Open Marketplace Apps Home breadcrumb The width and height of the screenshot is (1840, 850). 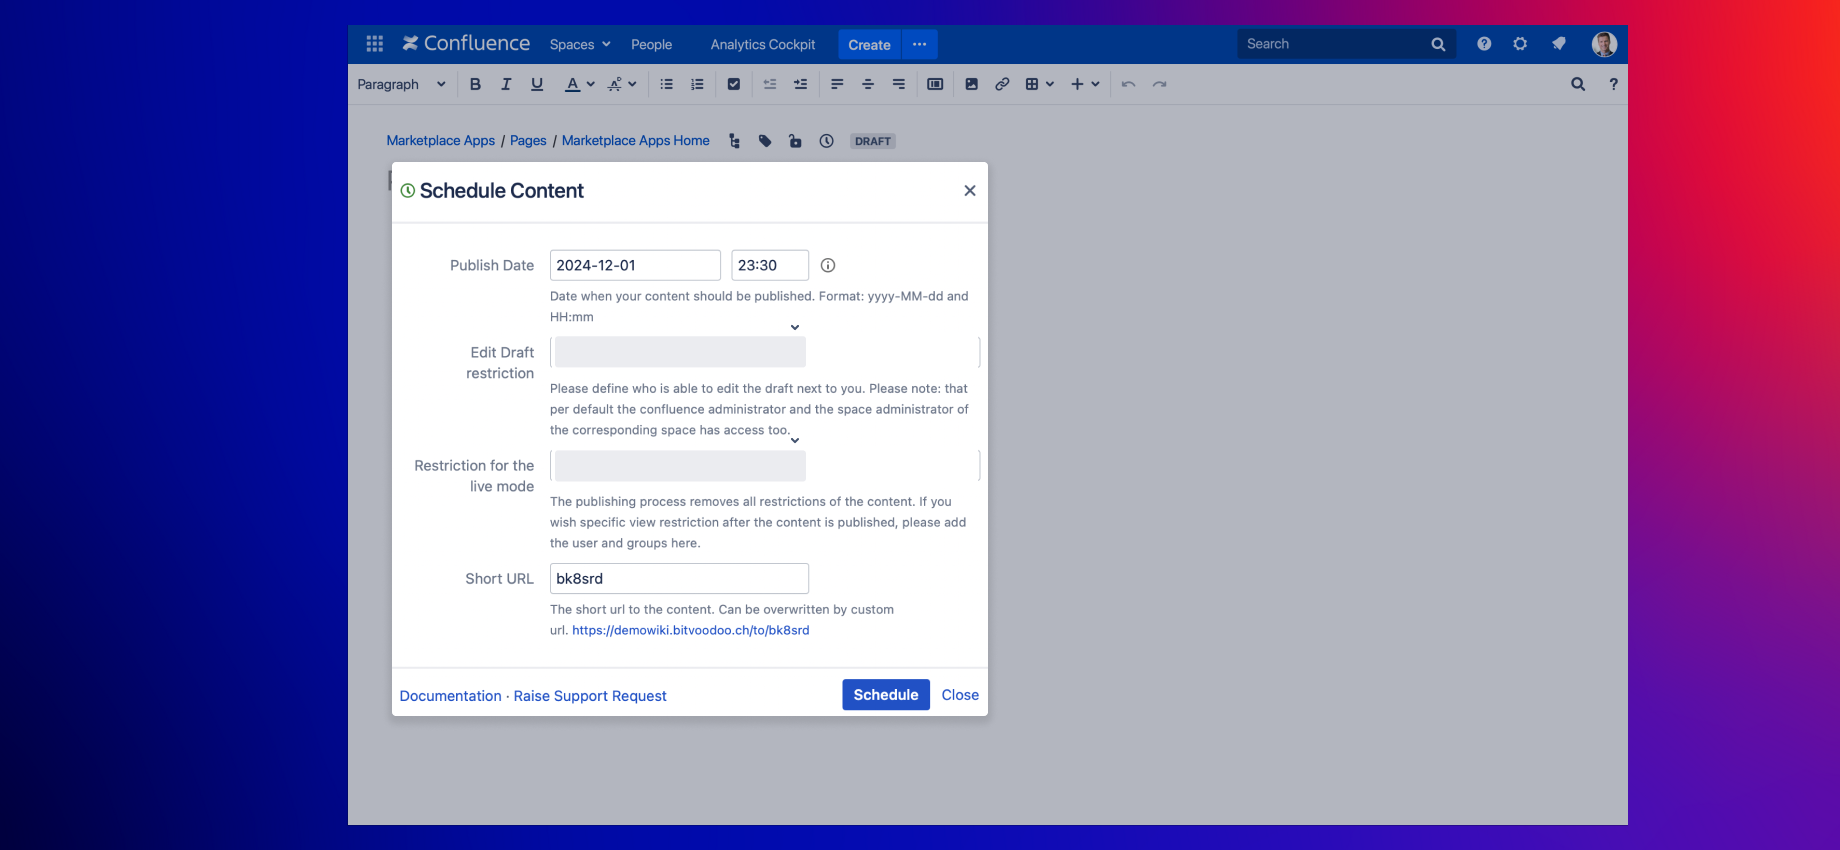636,141
